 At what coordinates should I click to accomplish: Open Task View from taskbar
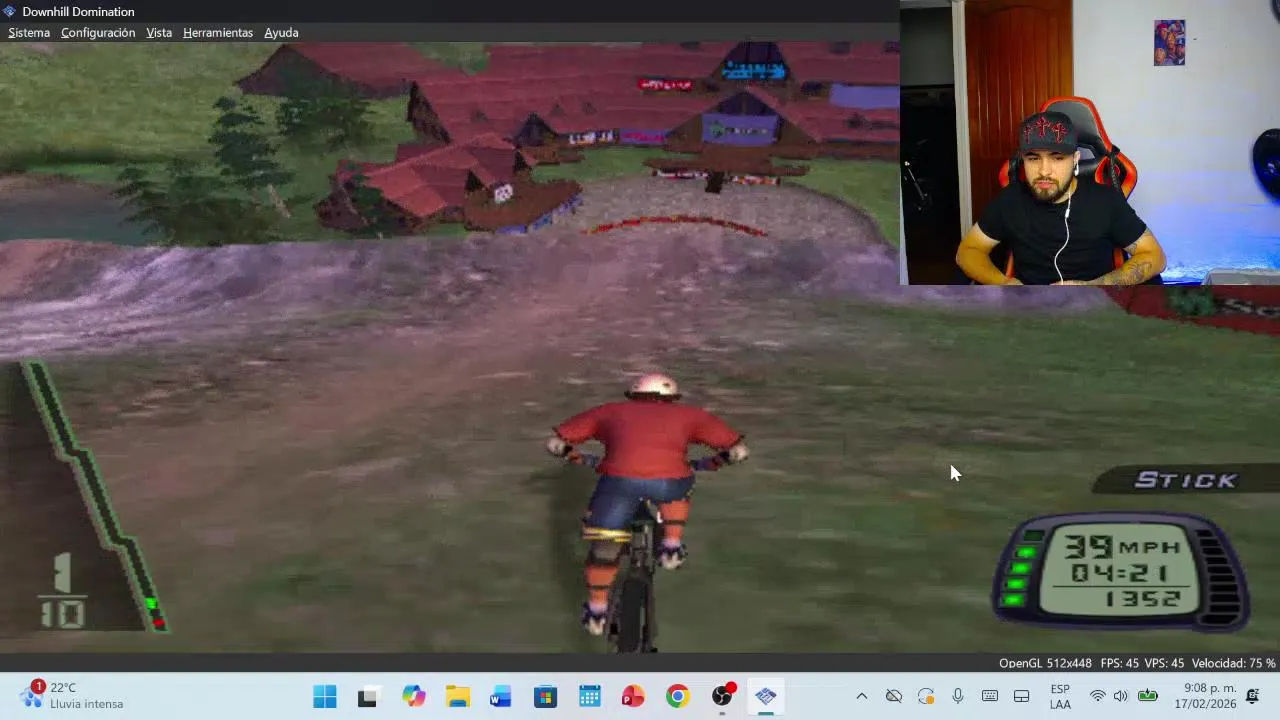pos(367,696)
